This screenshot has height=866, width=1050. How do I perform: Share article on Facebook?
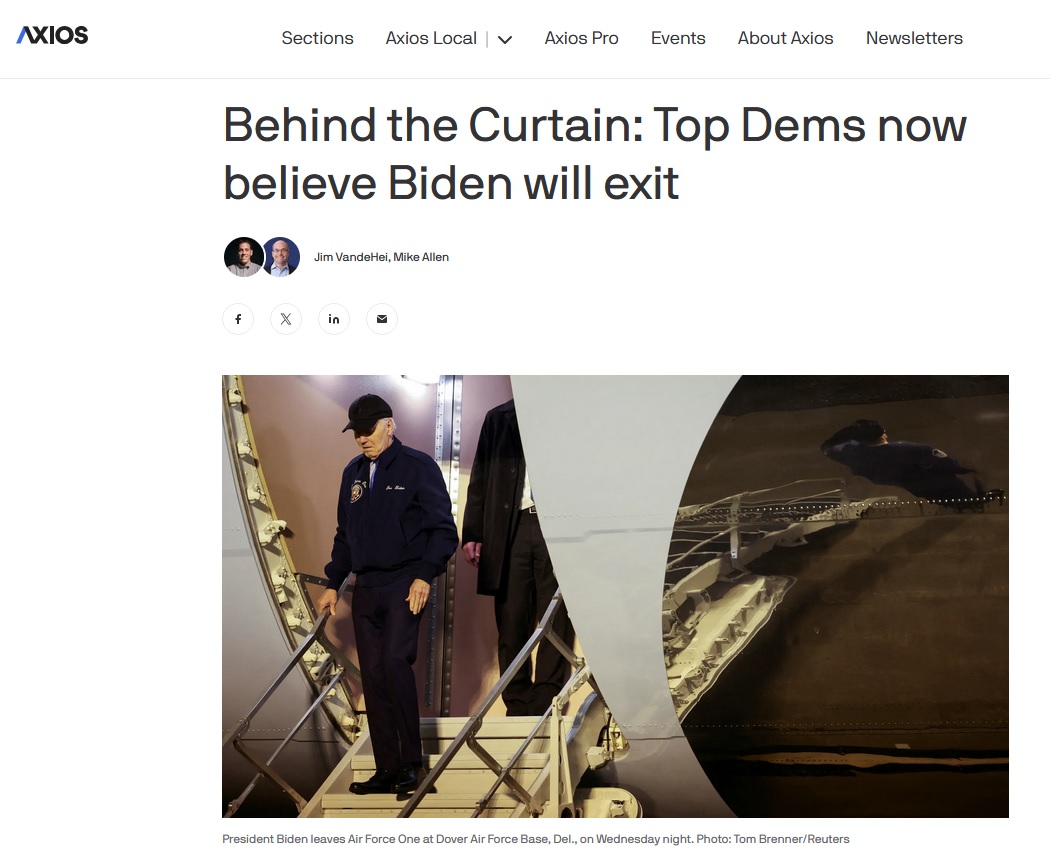[238, 319]
